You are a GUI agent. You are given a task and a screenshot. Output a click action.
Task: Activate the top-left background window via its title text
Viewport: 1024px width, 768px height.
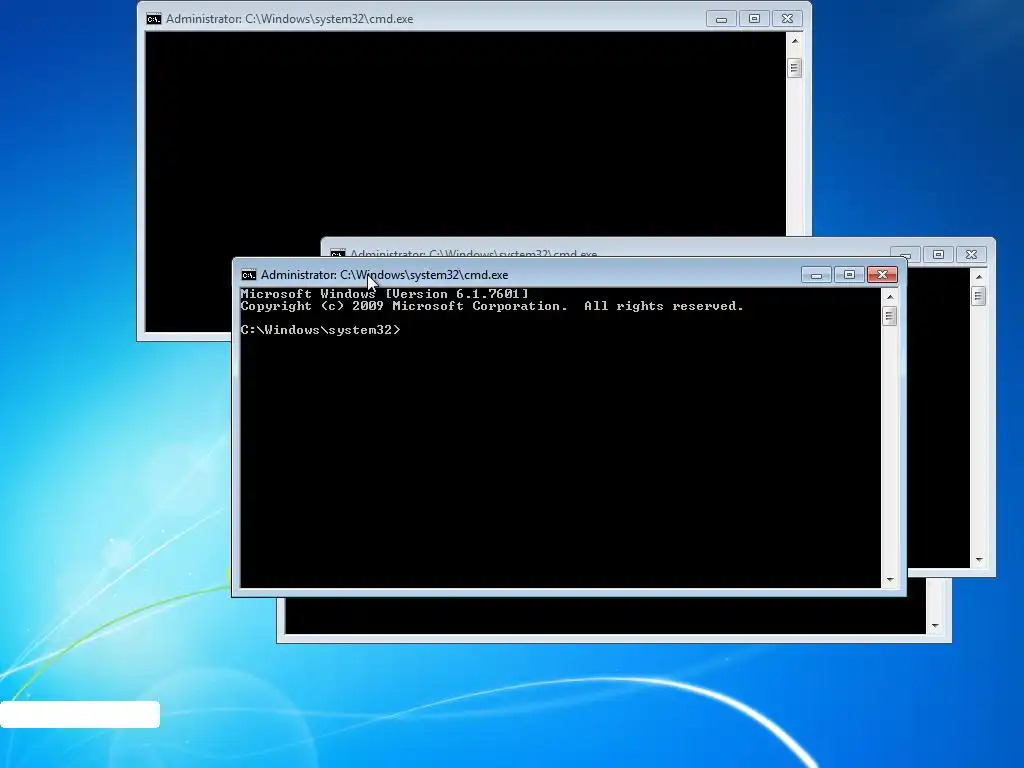[289, 19]
